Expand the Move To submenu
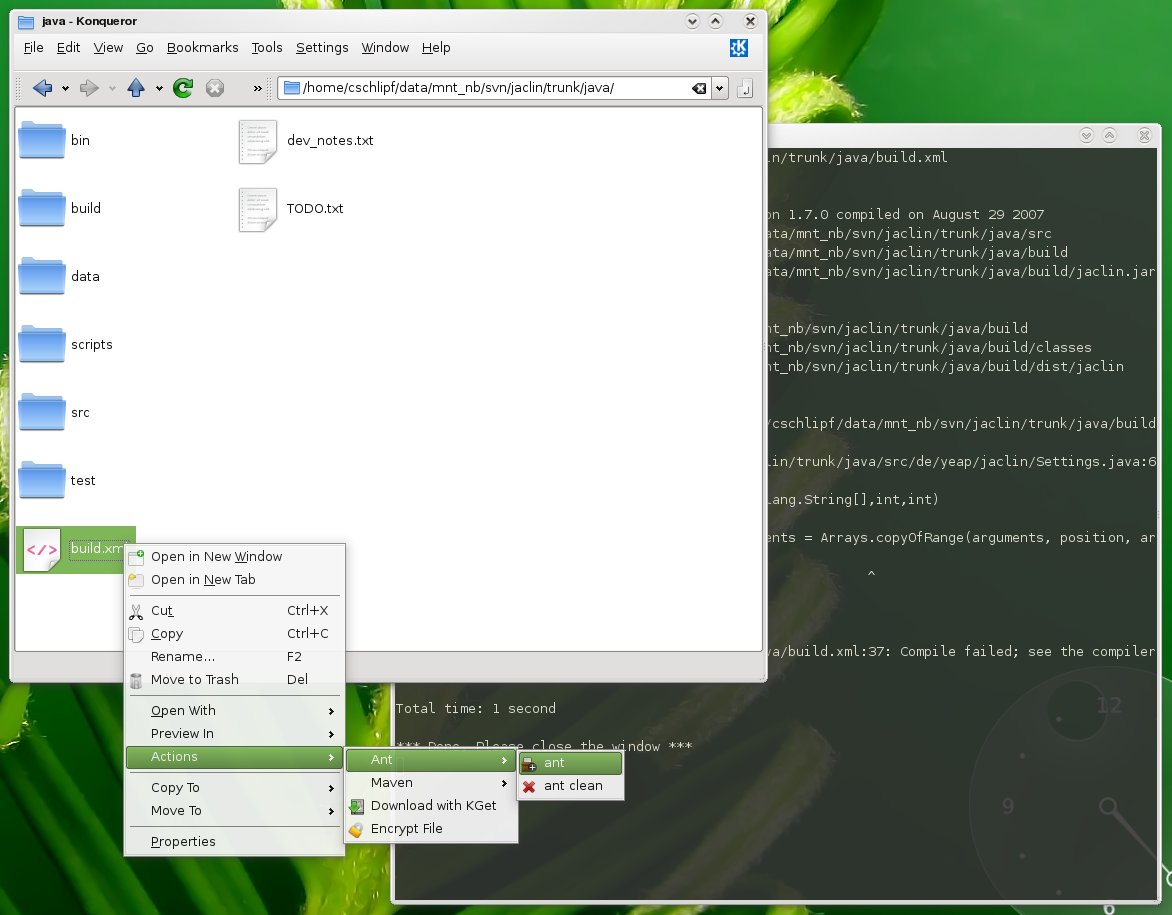 (x=234, y=811)
